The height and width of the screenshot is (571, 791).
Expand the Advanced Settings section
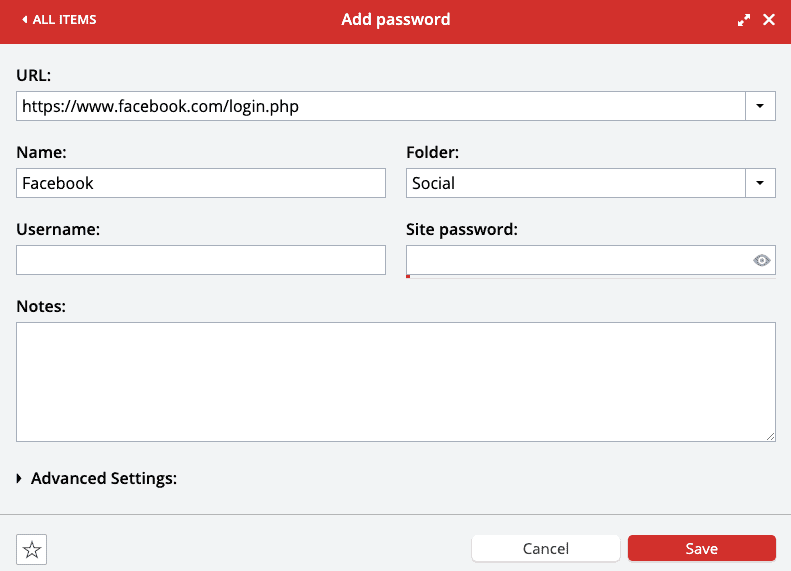click(x=97, y=478)
